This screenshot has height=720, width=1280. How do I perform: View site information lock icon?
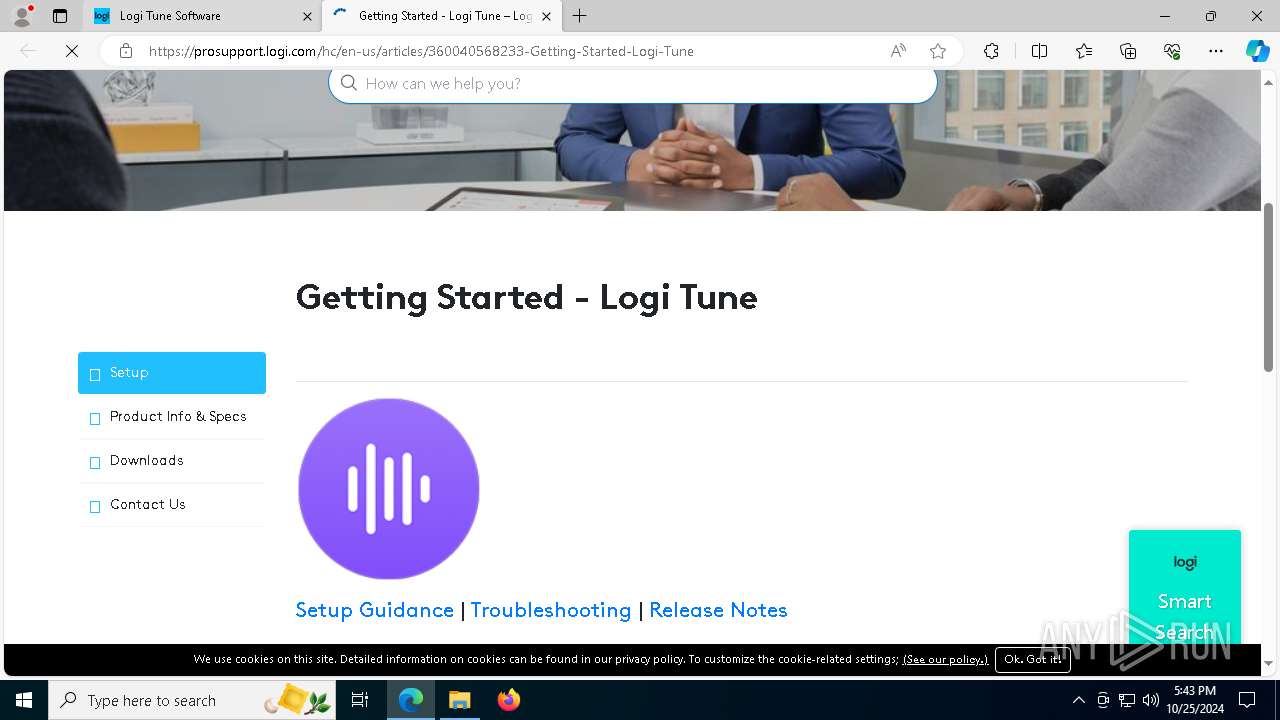(x=125, y=51)
